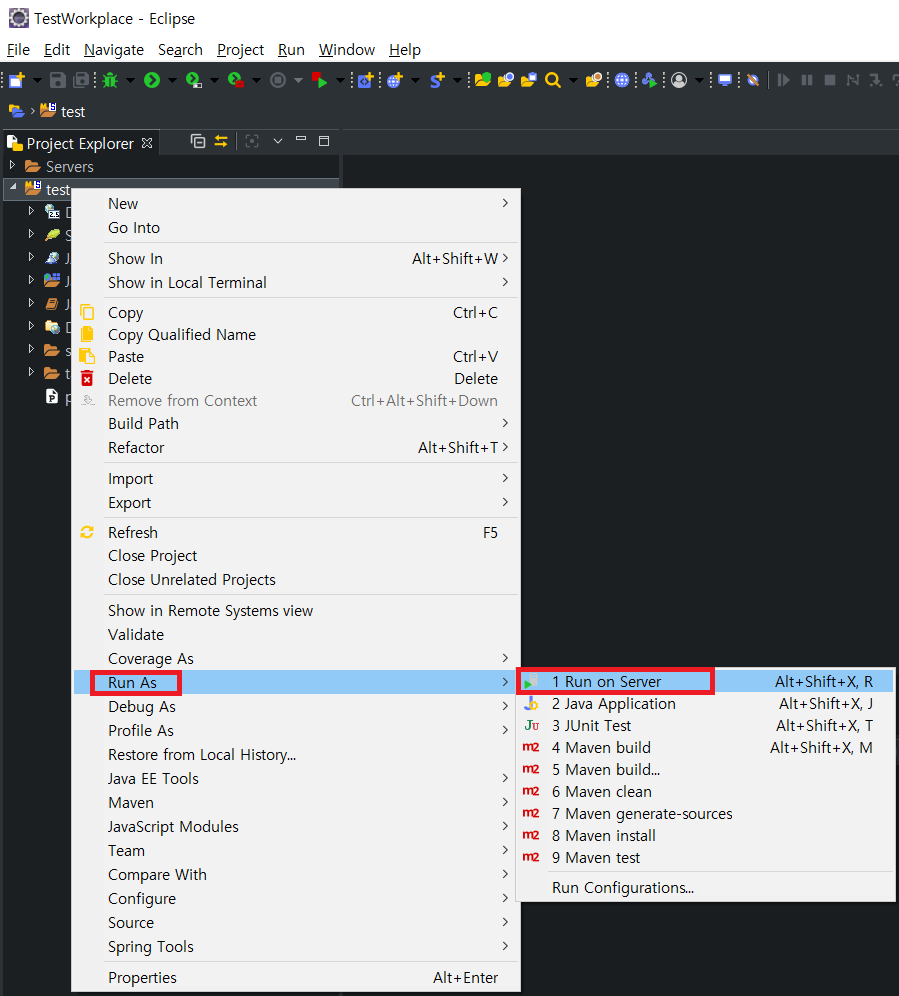Image resolution: width=899 pixels, height=996 pixels.
Task: Click the Open Web Browser globe icon
Action: click(x=622, y=80)
